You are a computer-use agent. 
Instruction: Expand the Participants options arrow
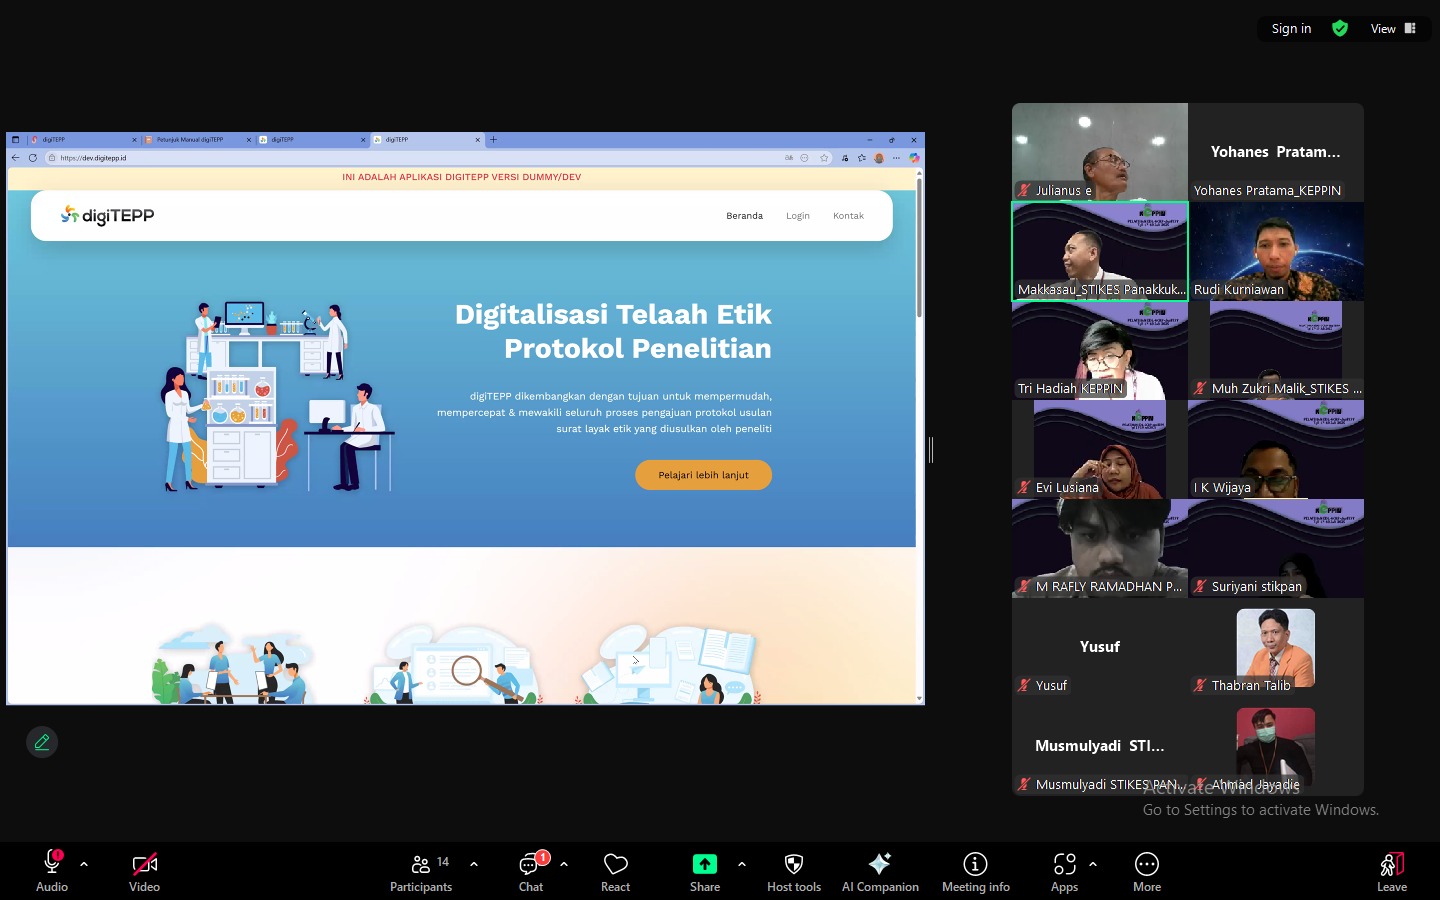point(474,864)
